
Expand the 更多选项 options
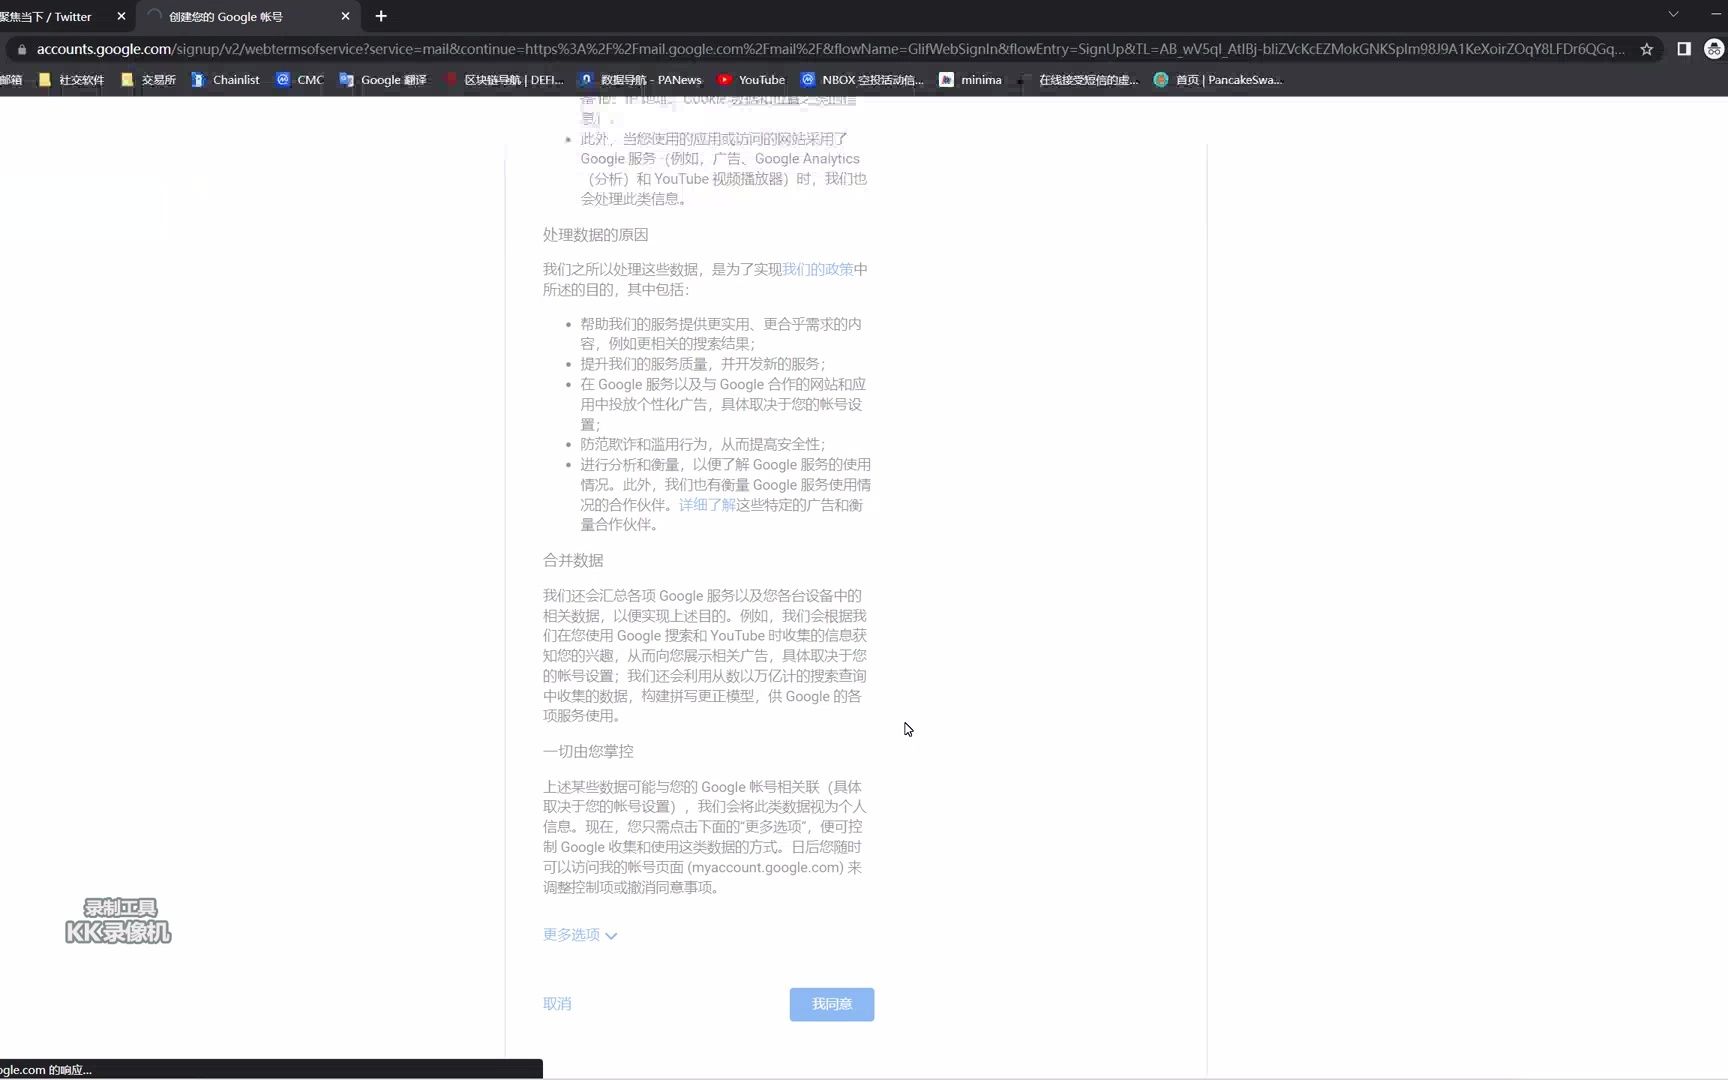click(580, 935)
